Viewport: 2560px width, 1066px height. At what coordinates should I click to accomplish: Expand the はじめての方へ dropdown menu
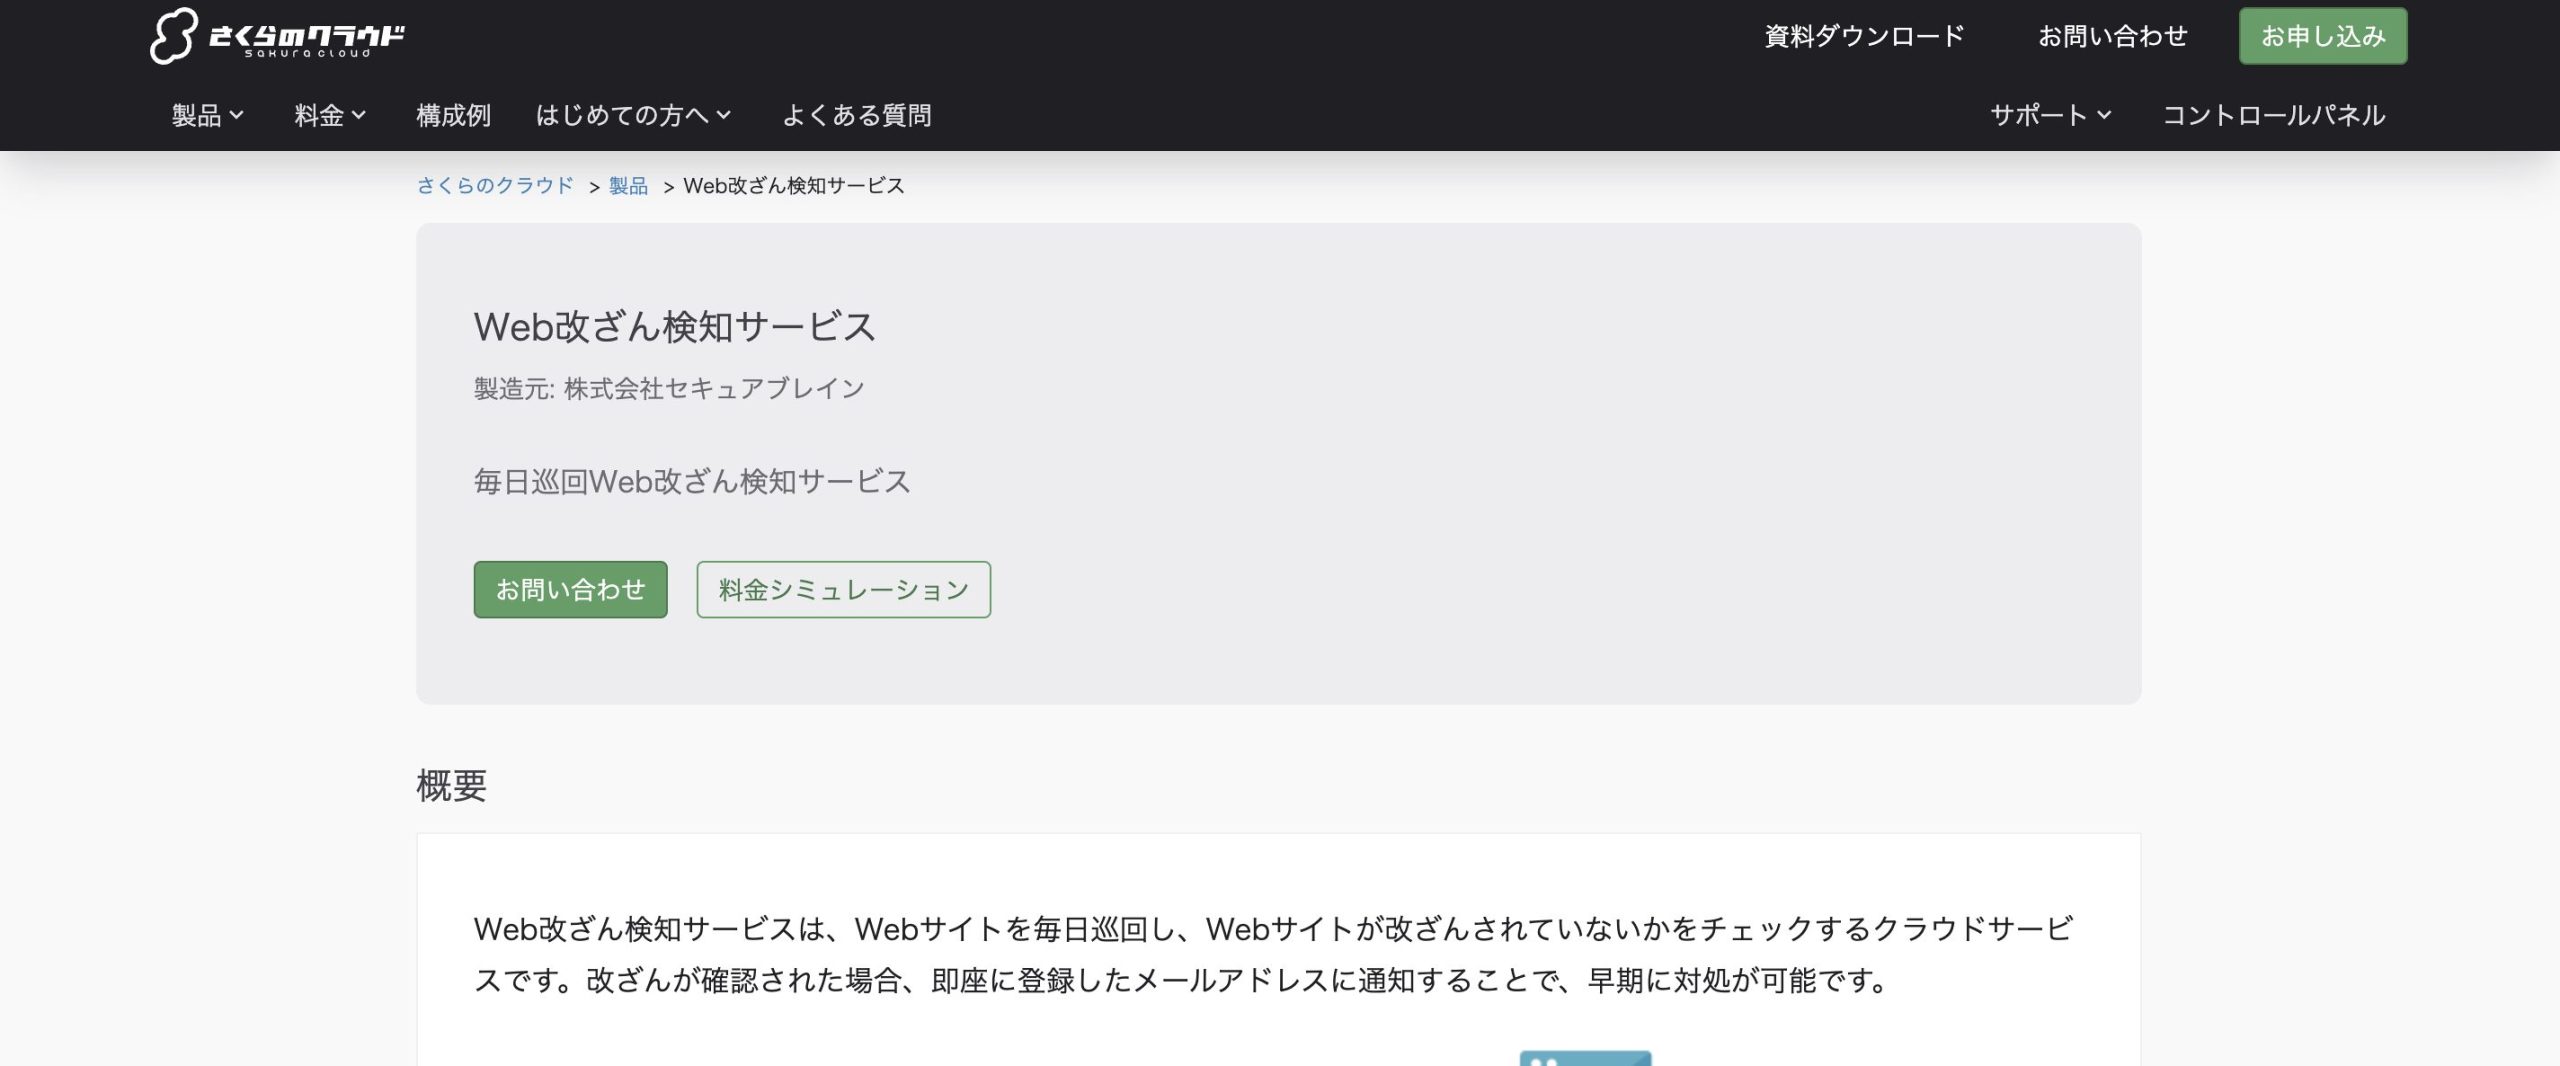(633, 116)
